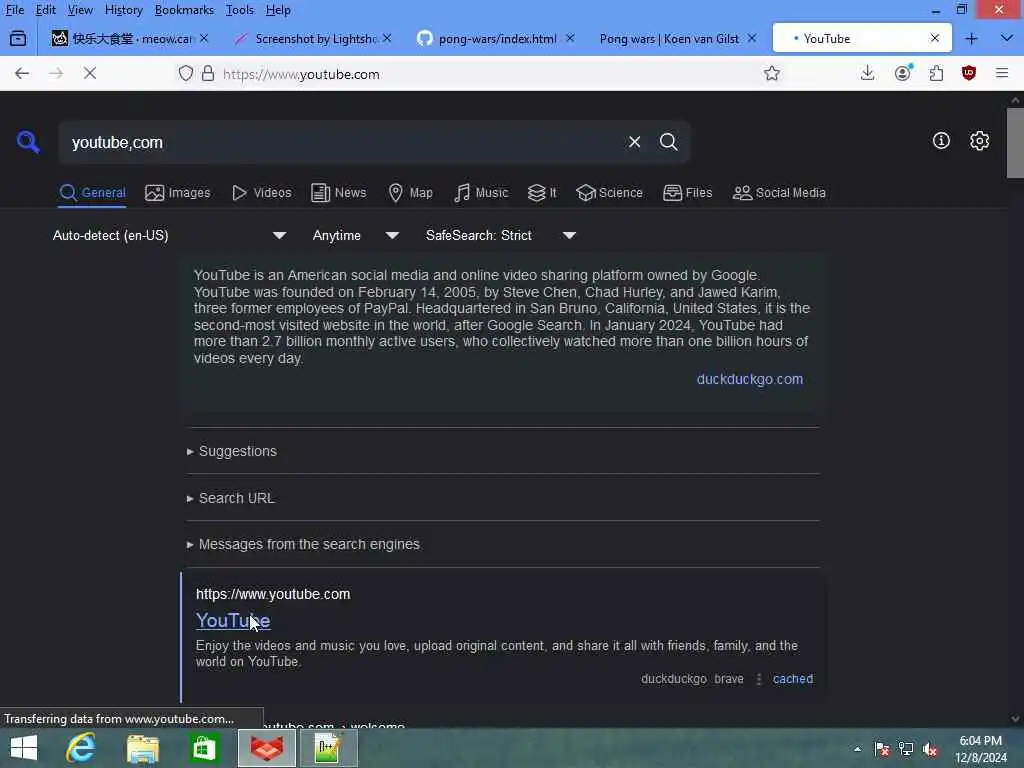
Task: Open File Explorer from taskbar
Action: coord(142,748)
